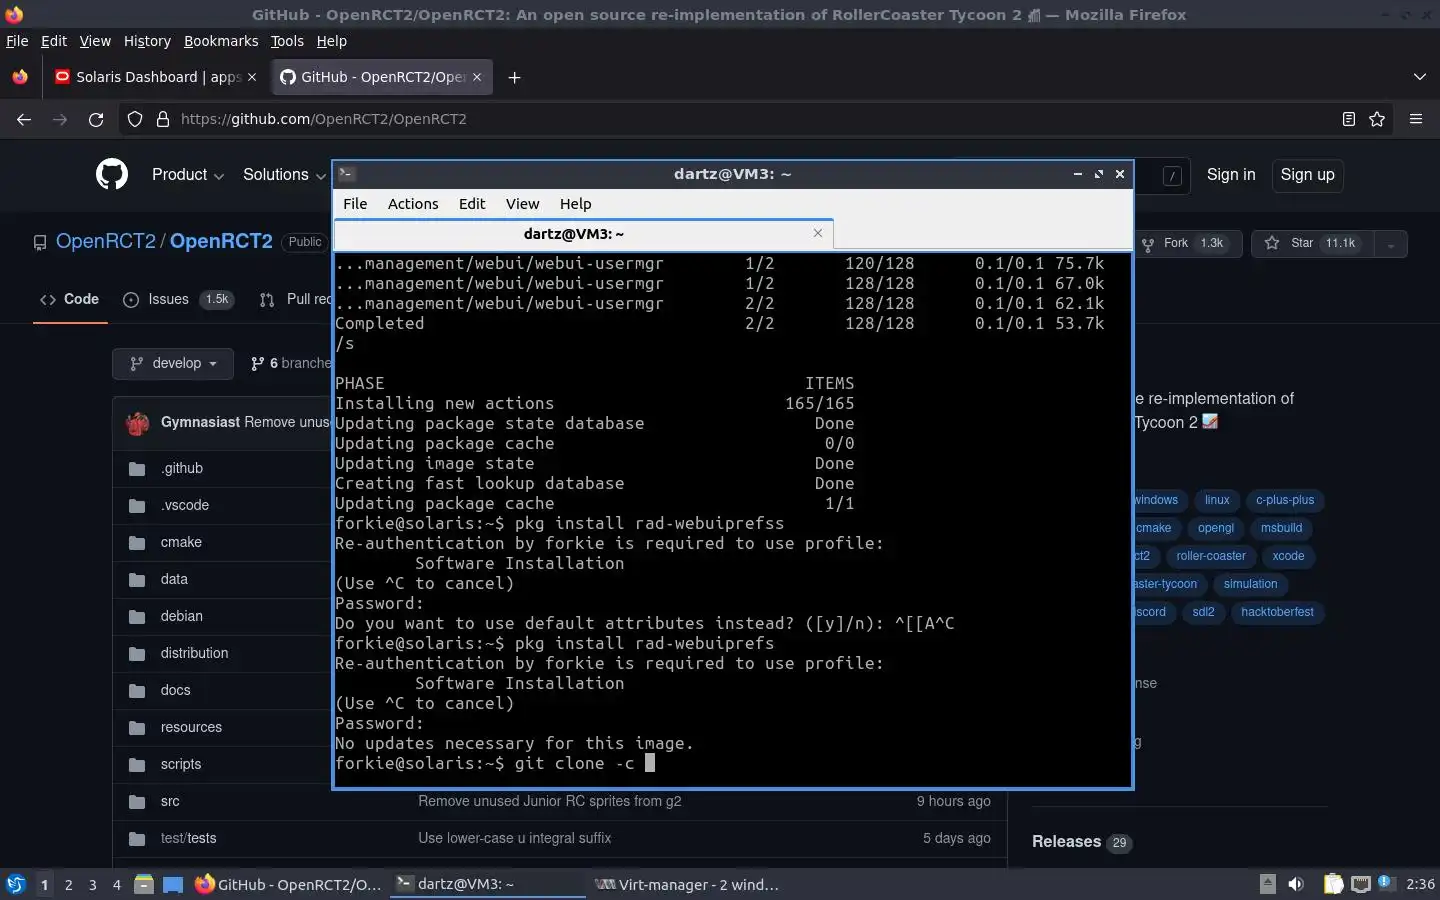Switch to Solaris Dashboard tab
Image resolution: width=1440 pixels, height=900 pixels.
click(155, 77)
